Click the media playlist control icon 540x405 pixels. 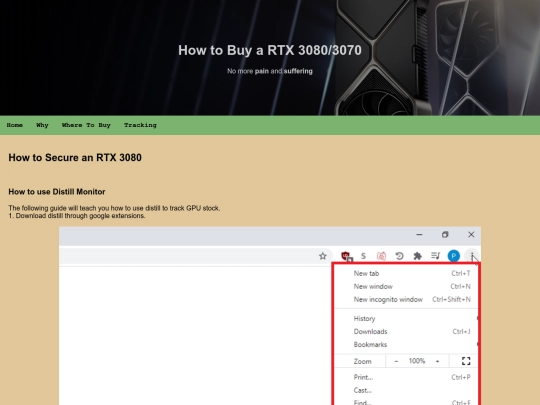pos(435,256)
